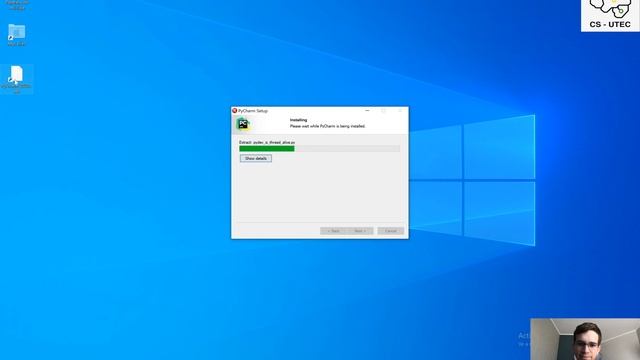
Task: Click the 'PyCharm Setup' window title text
Action: pyautogui.click(x=253, y=111)
